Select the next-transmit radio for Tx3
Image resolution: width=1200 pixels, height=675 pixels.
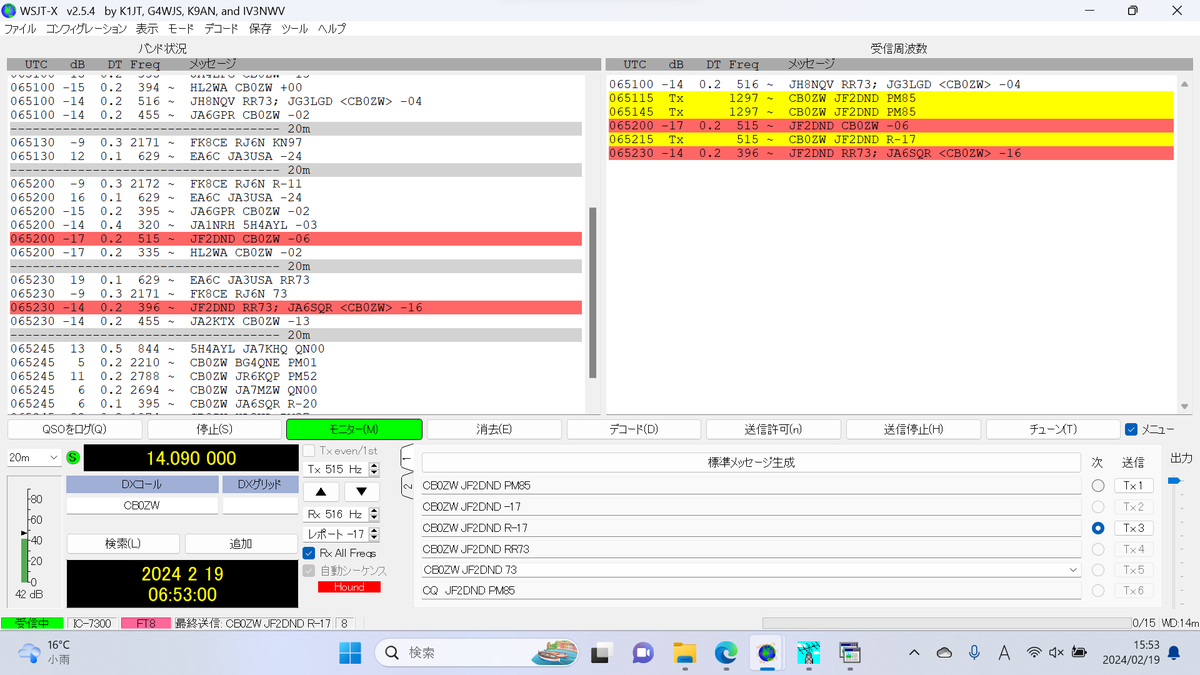click(x=1098, y=527)
